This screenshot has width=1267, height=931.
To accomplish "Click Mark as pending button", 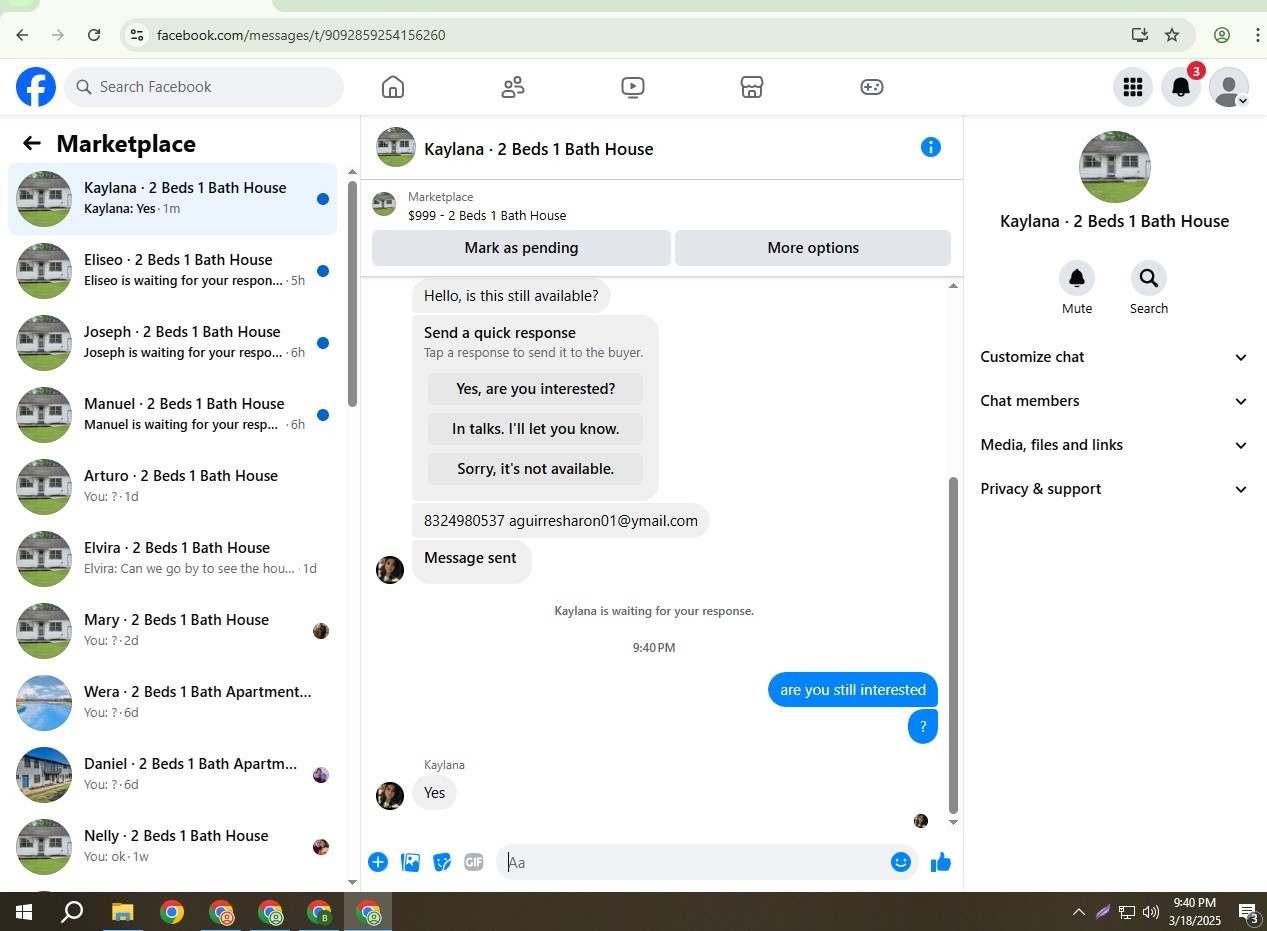I will [x=521, y=248].
